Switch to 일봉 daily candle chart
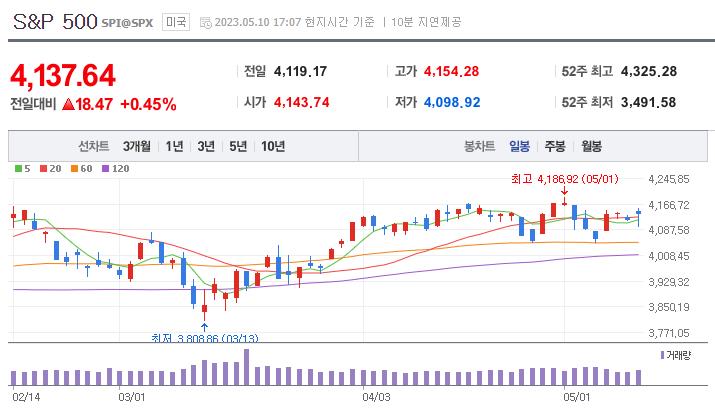 coord(519,146)
